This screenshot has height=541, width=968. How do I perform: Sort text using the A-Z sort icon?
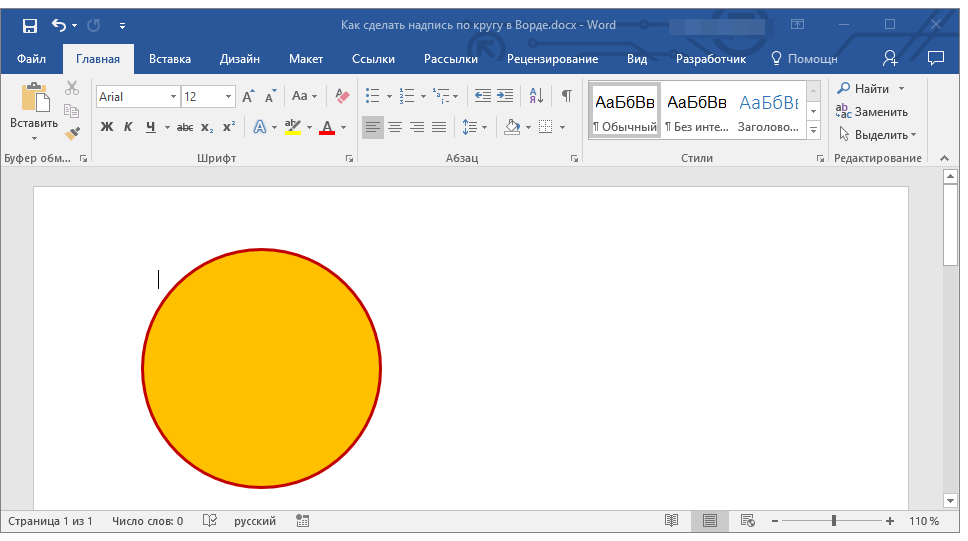pyautogui.click(x=536, y=96)
